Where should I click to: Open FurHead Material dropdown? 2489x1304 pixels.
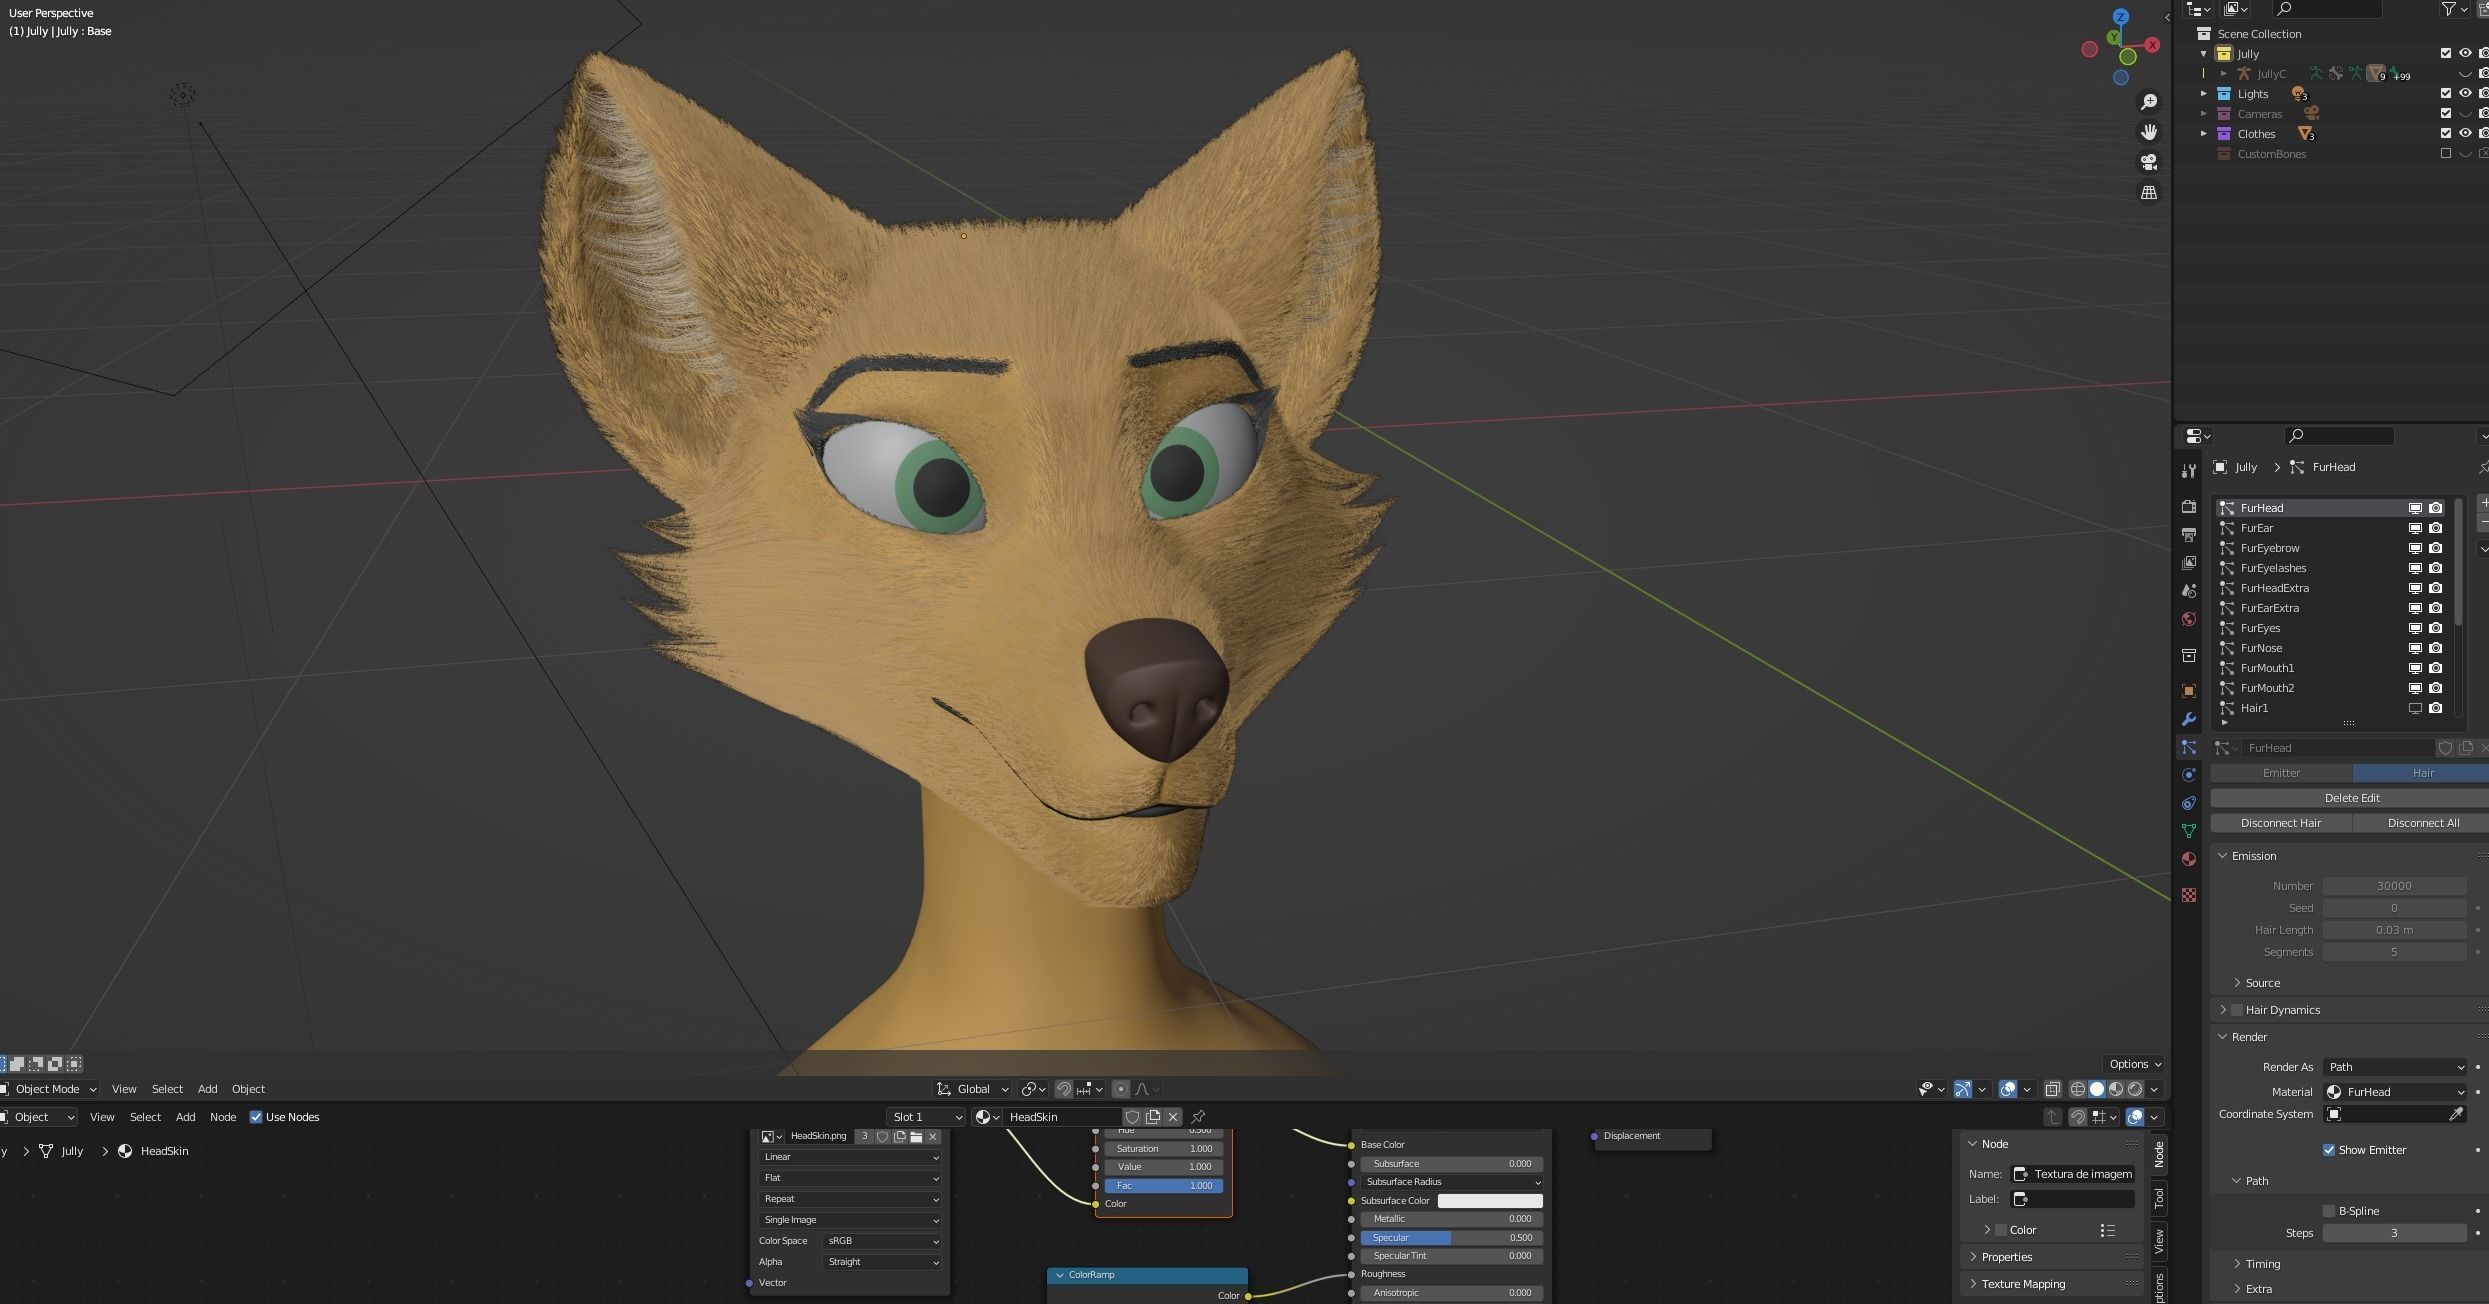[2395, 1092]
